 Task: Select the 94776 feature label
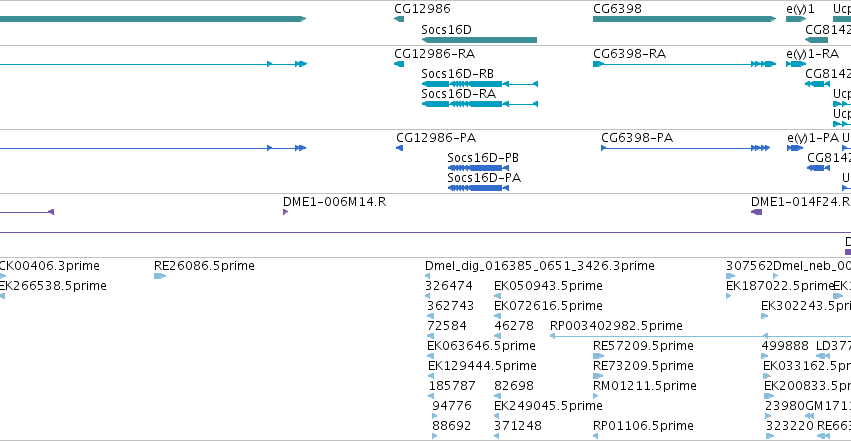click(x=452, y=406)
